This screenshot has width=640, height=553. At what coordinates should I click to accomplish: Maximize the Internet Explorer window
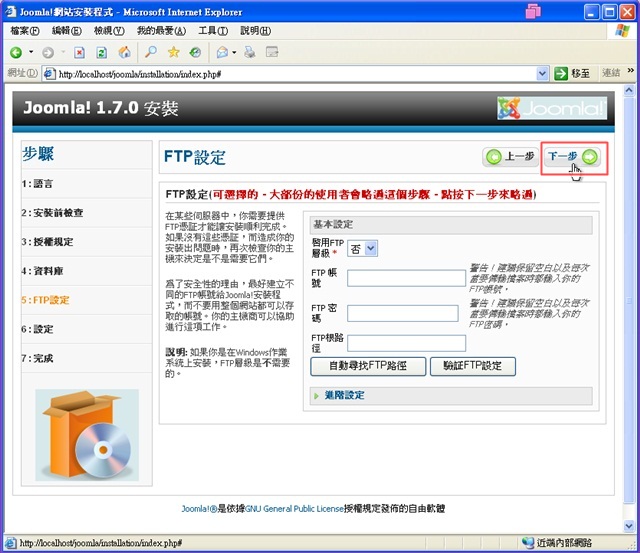coord(609,12)
